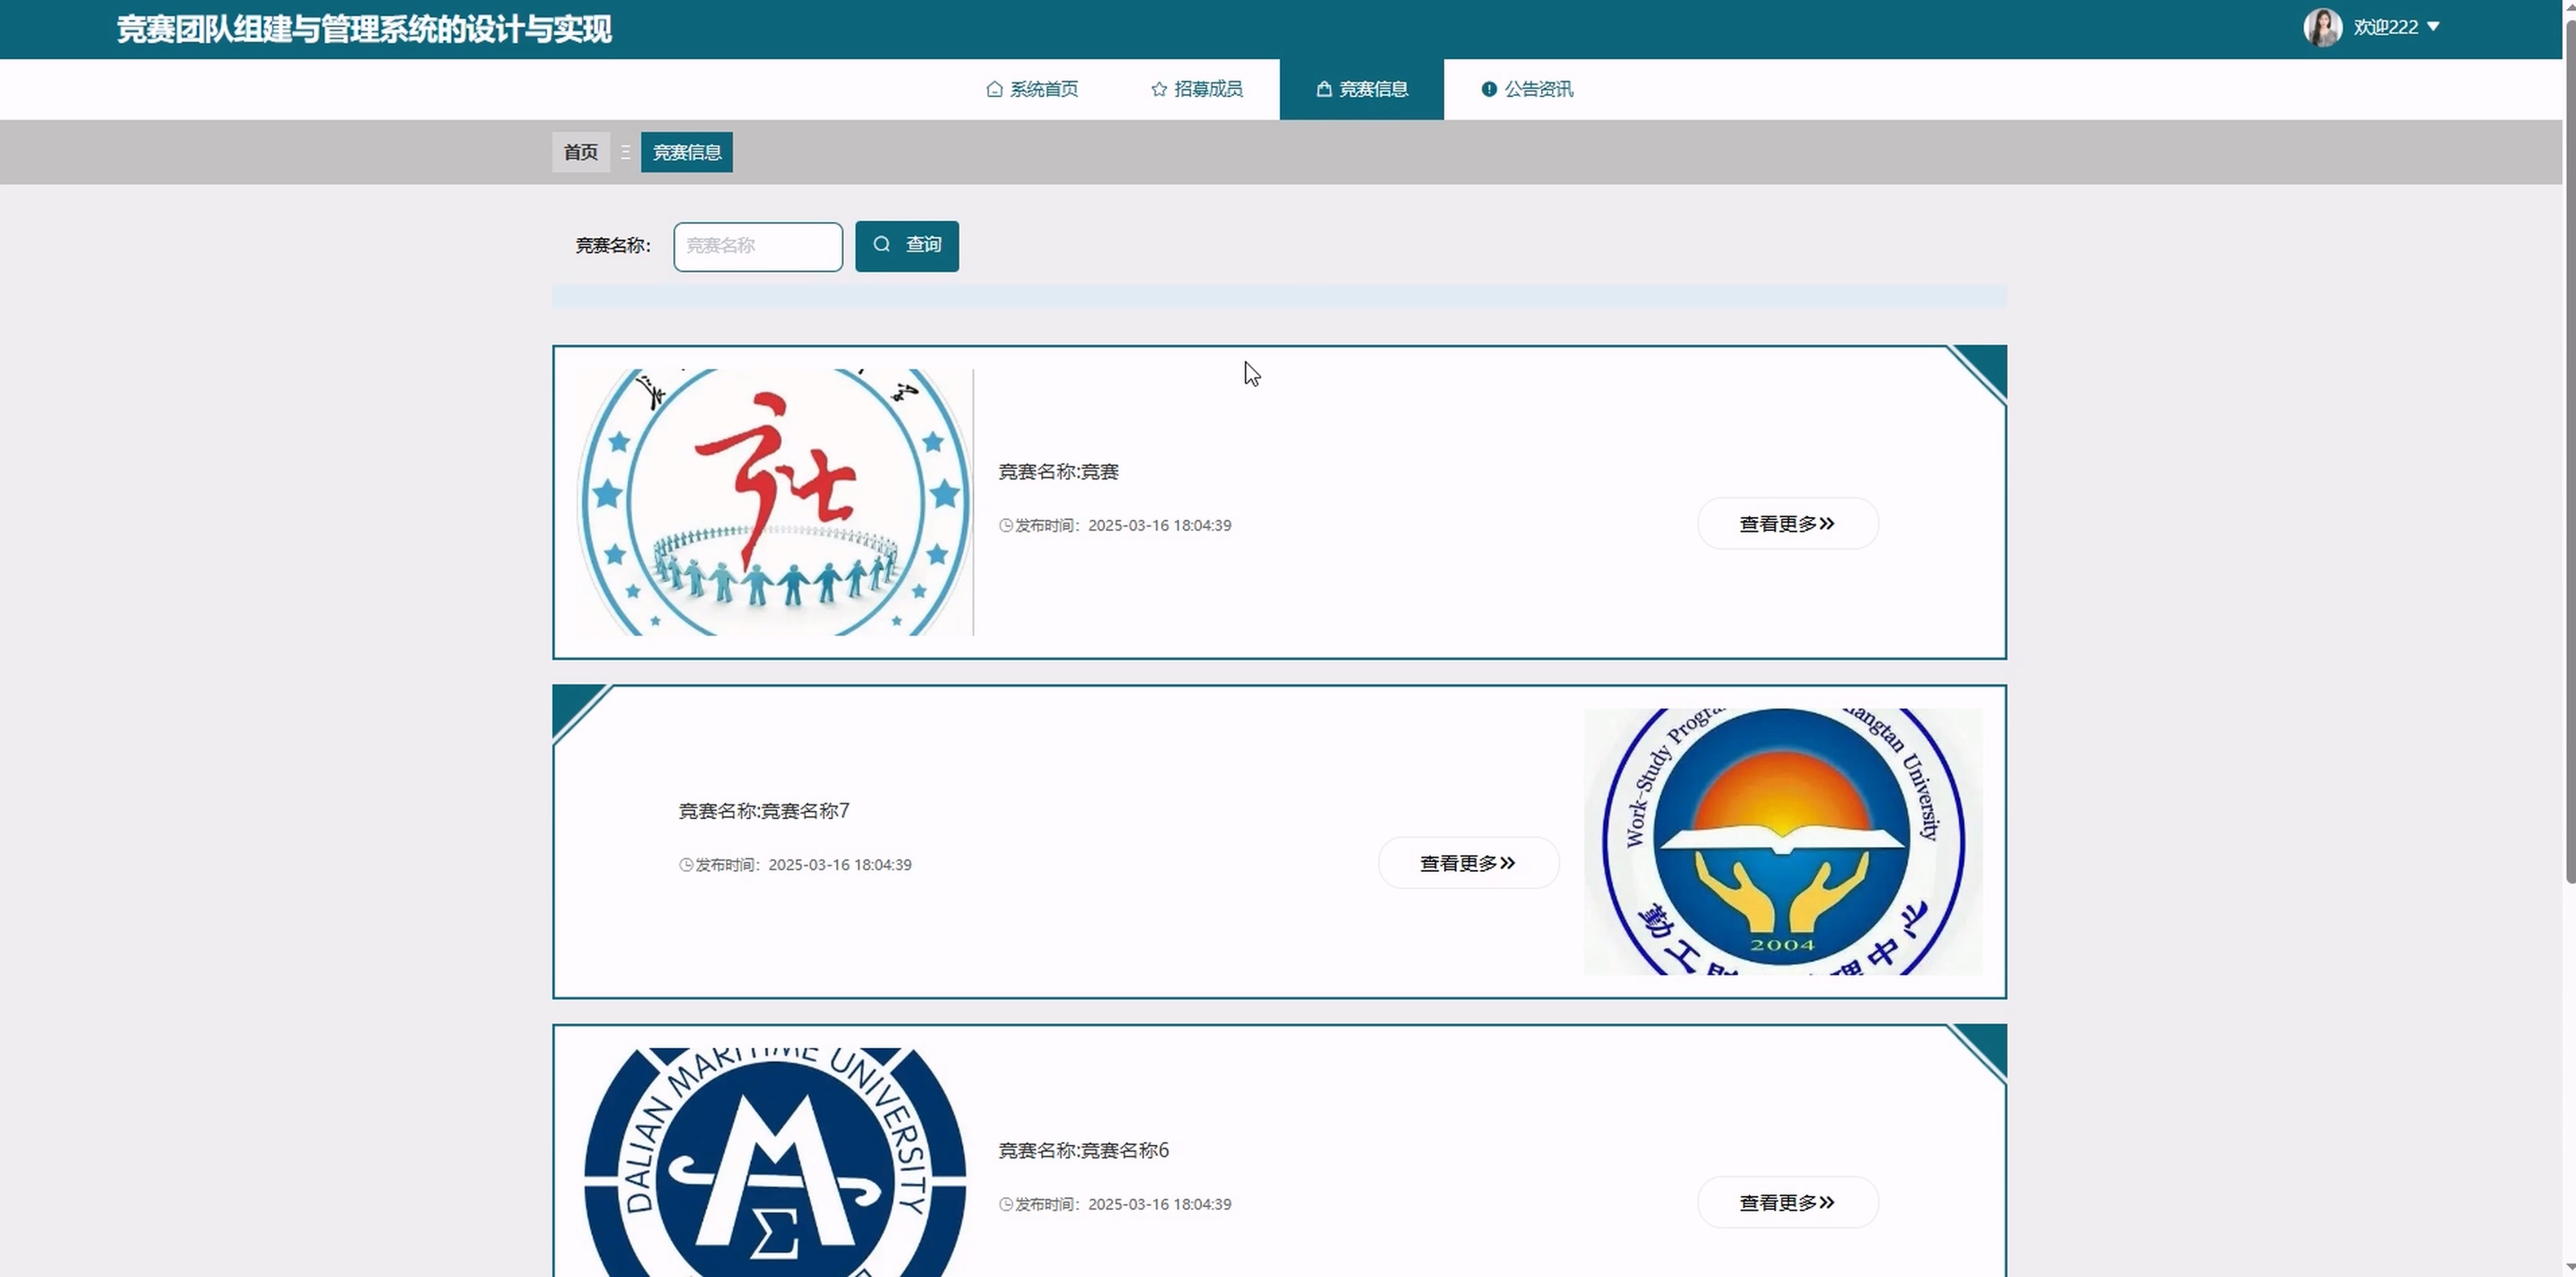Click the home icon beside 系统首页

pyautogui.click(x=994, y=89)
